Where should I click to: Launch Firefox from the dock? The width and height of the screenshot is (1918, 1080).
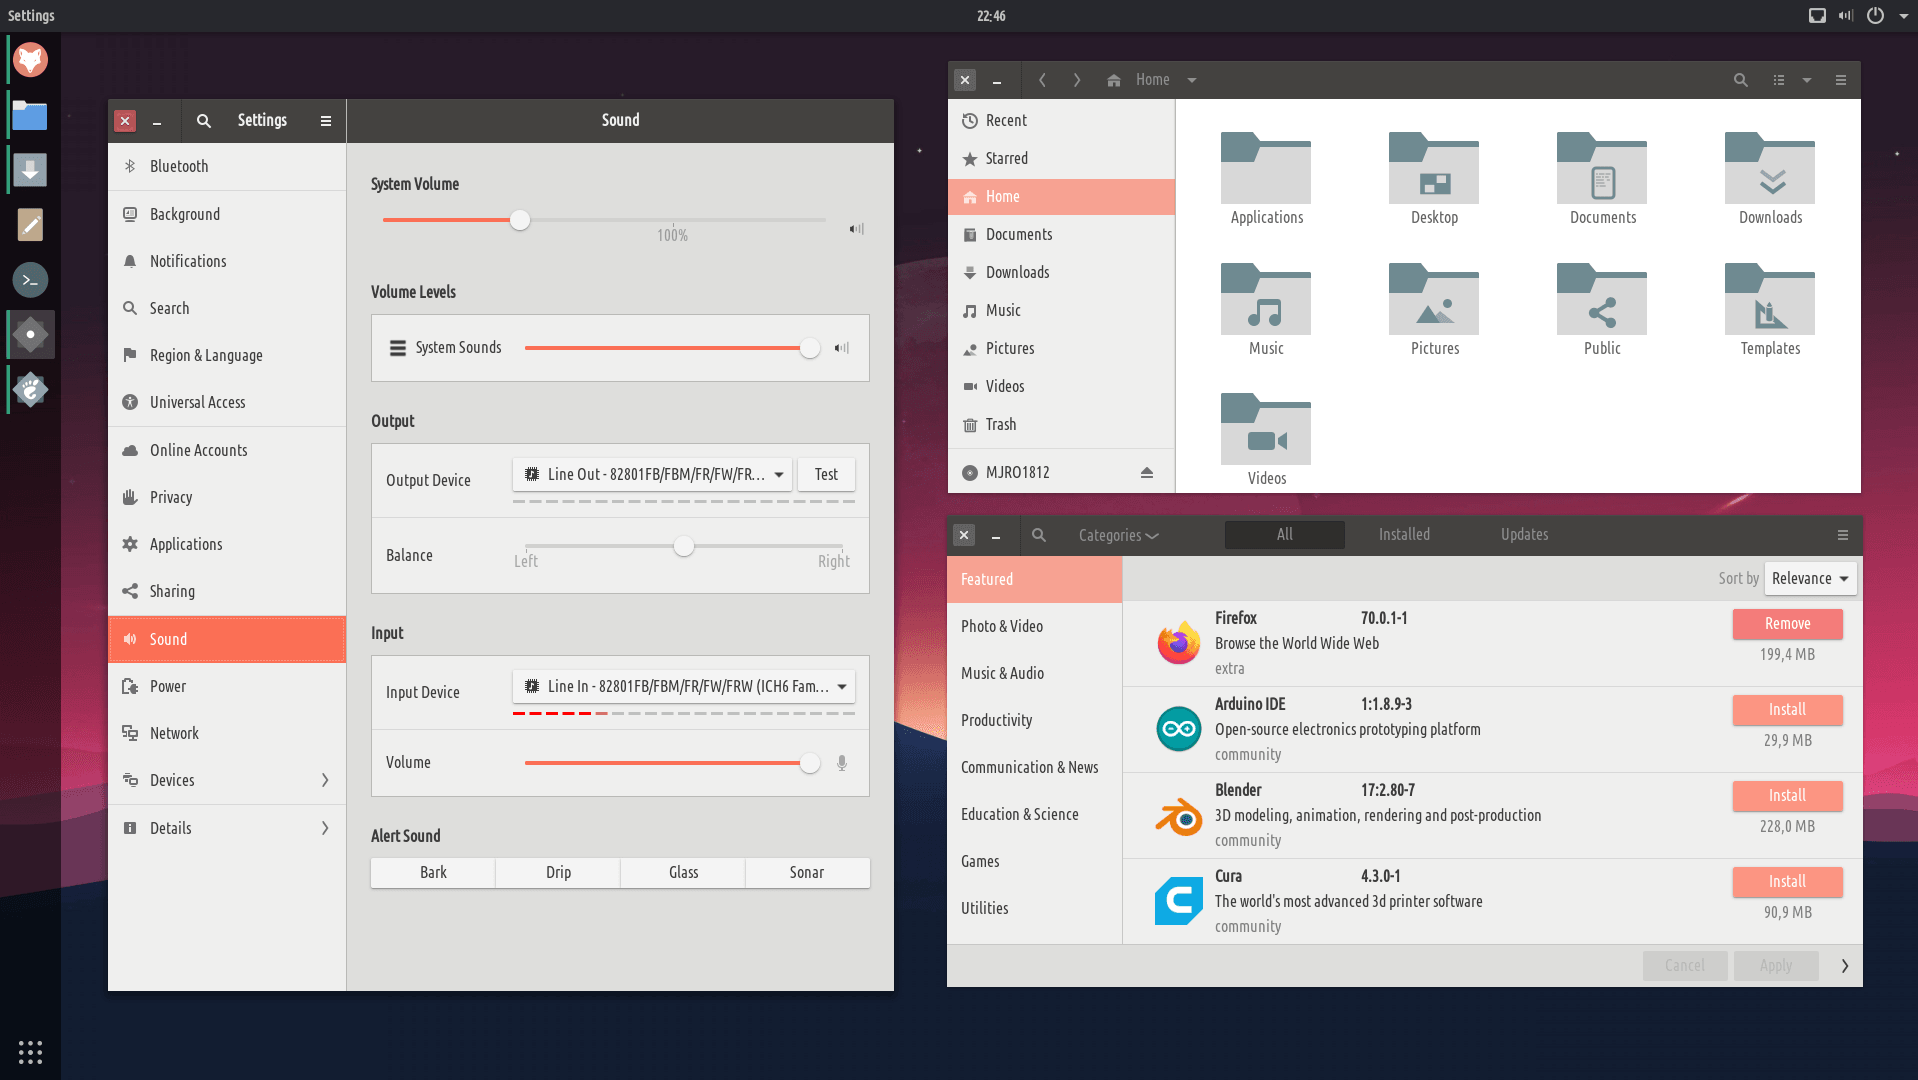[30, 60]
